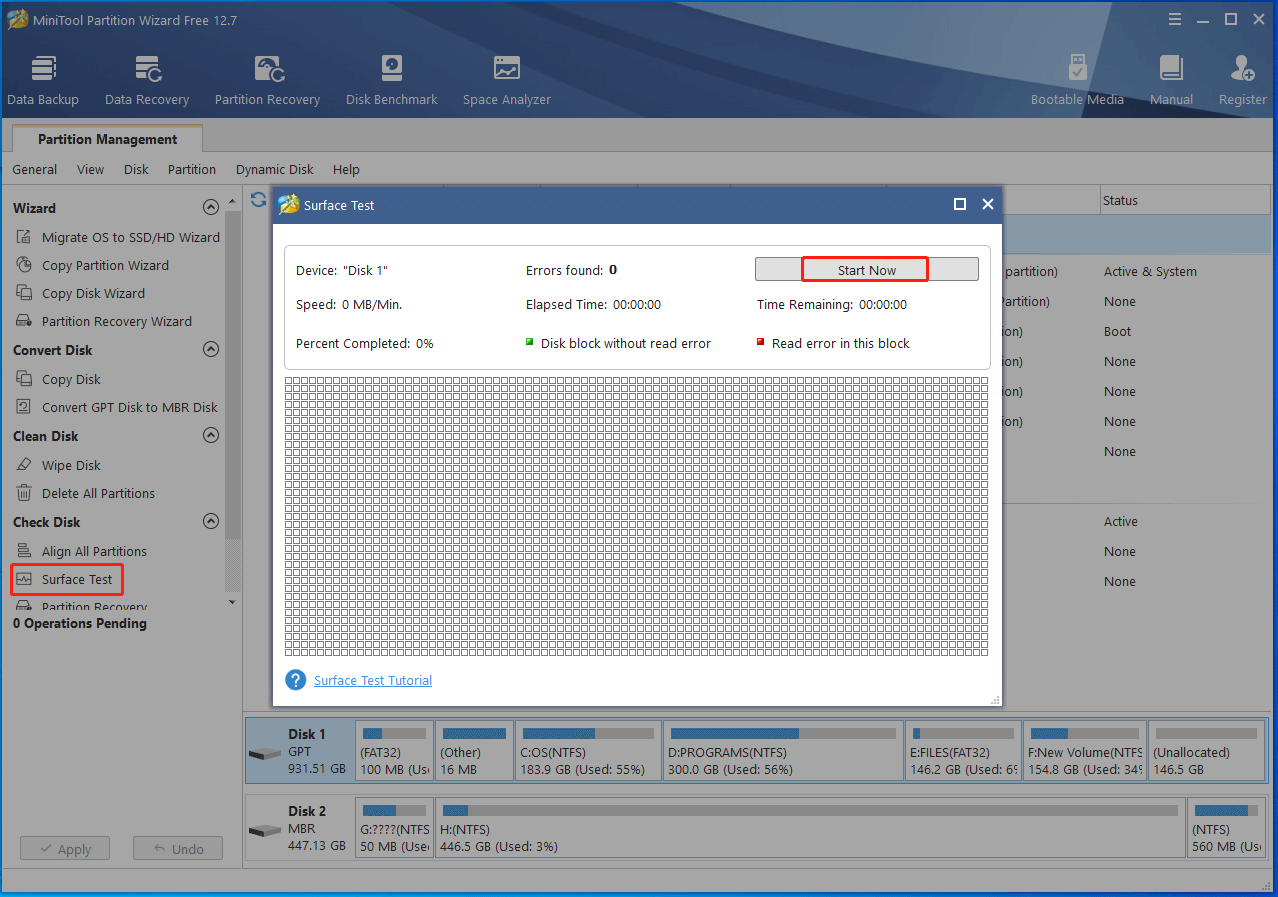The height and width of the screenshot is (897, 1278).
Task: Select the G: 50 MB partition block
Action: [395, 827]
